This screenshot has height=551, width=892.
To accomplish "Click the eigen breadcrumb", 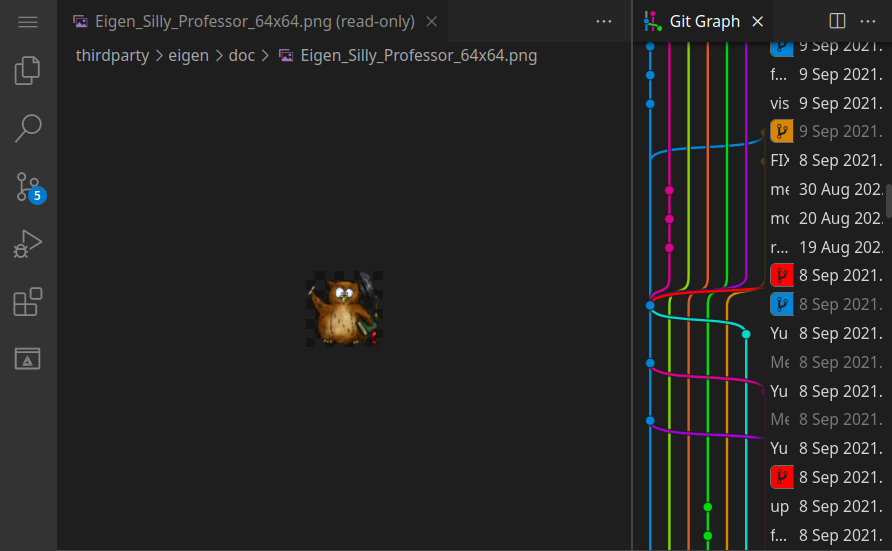I will coord(188,56).
